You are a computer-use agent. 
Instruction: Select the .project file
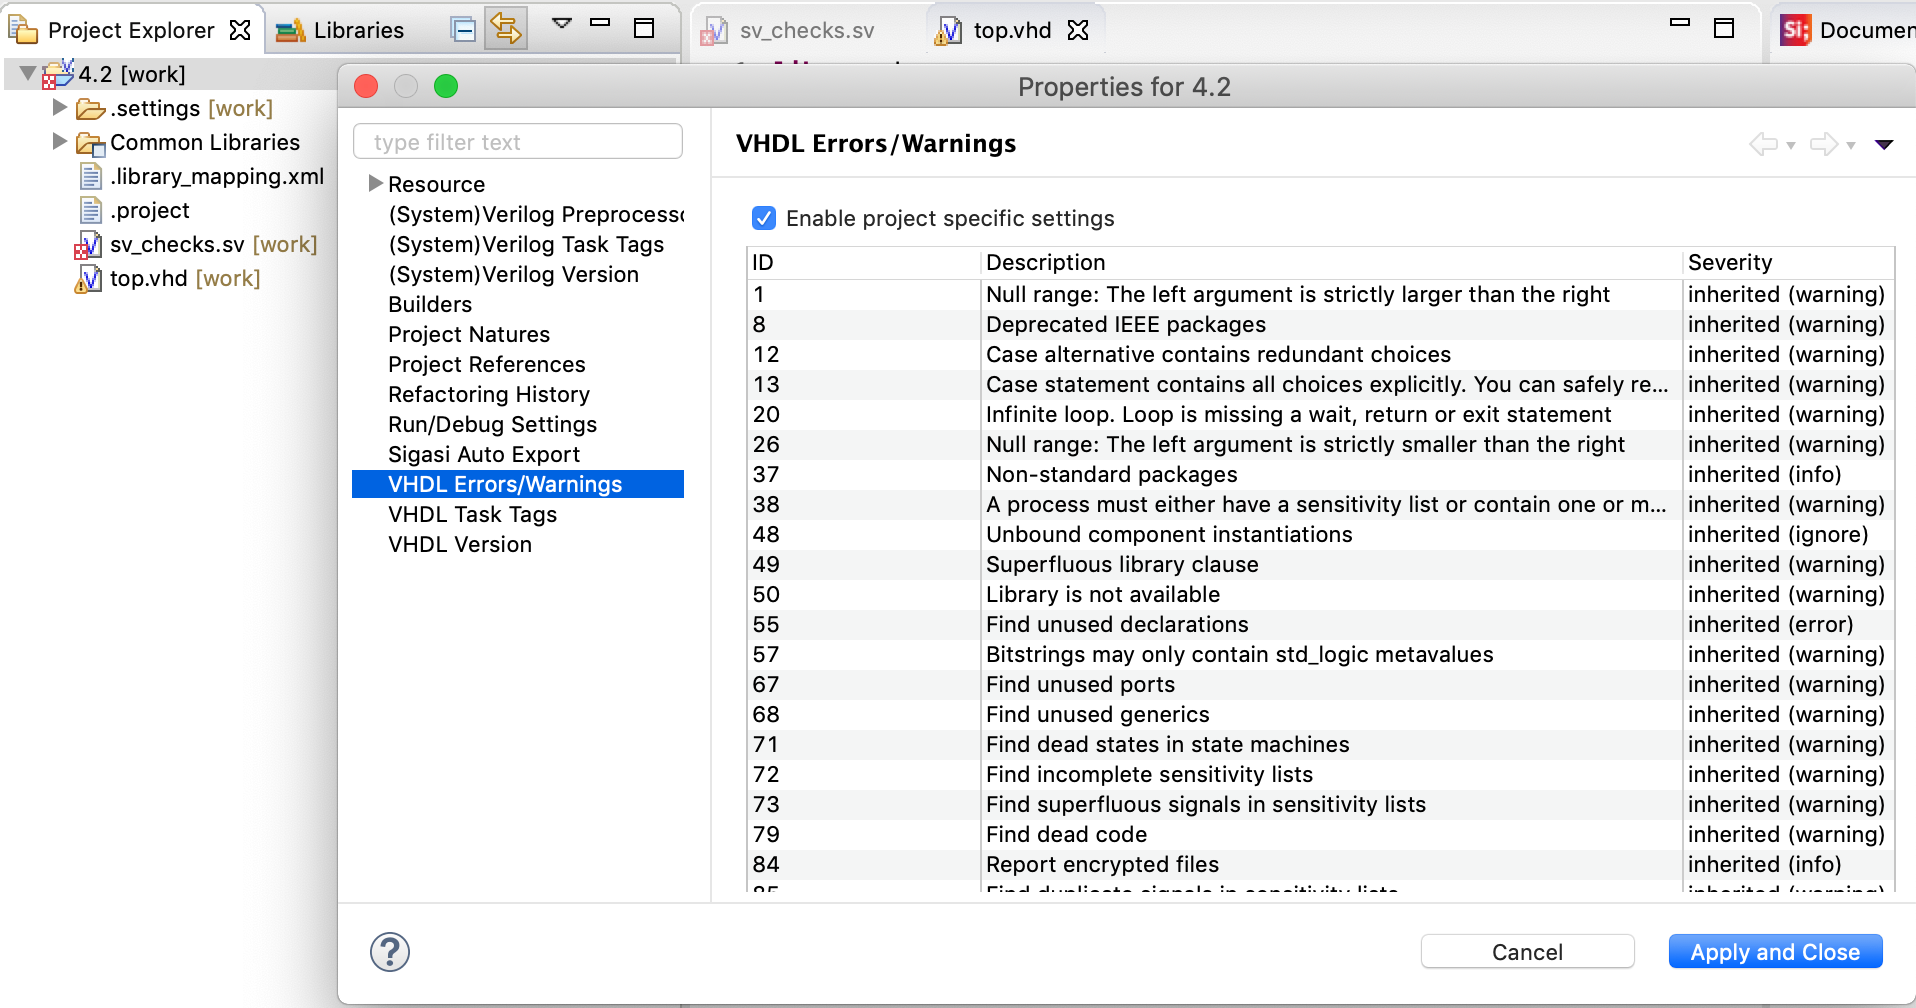click(149, 210)
